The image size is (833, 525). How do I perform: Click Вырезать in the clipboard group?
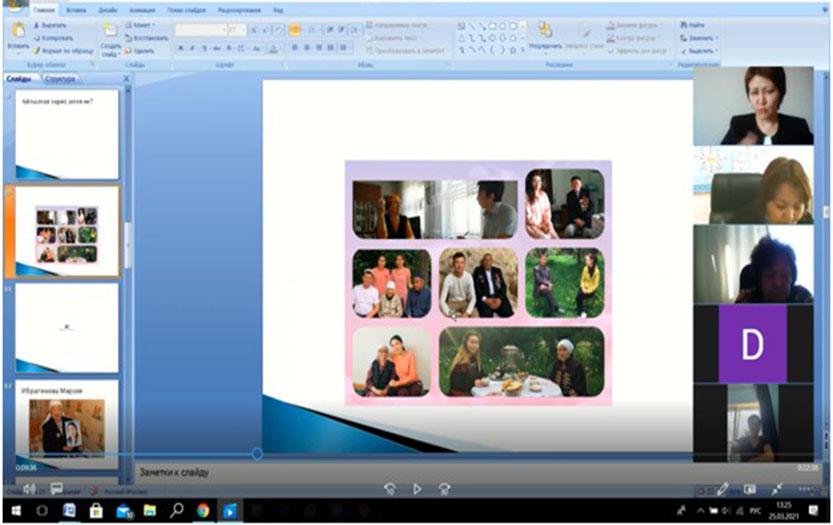coord(50,25)
